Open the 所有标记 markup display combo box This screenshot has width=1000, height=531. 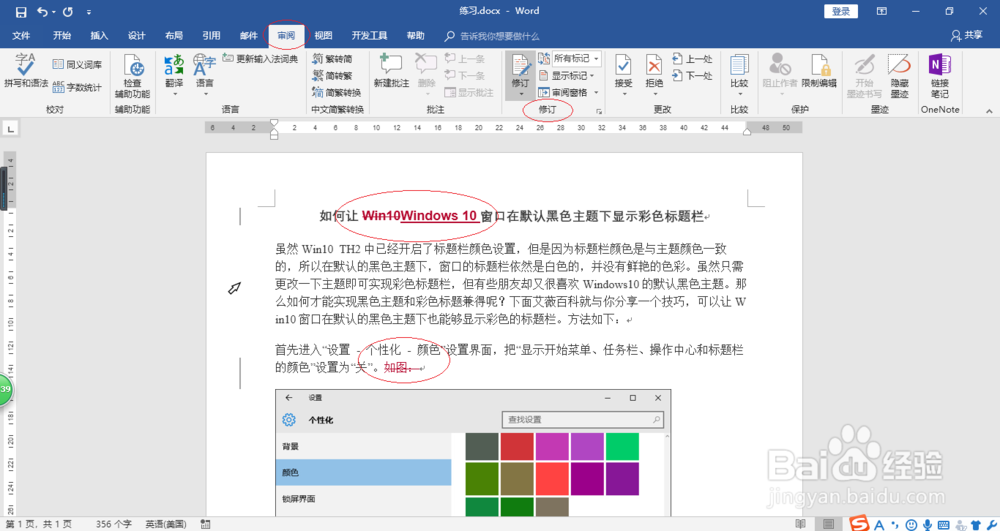pos(576,59)
